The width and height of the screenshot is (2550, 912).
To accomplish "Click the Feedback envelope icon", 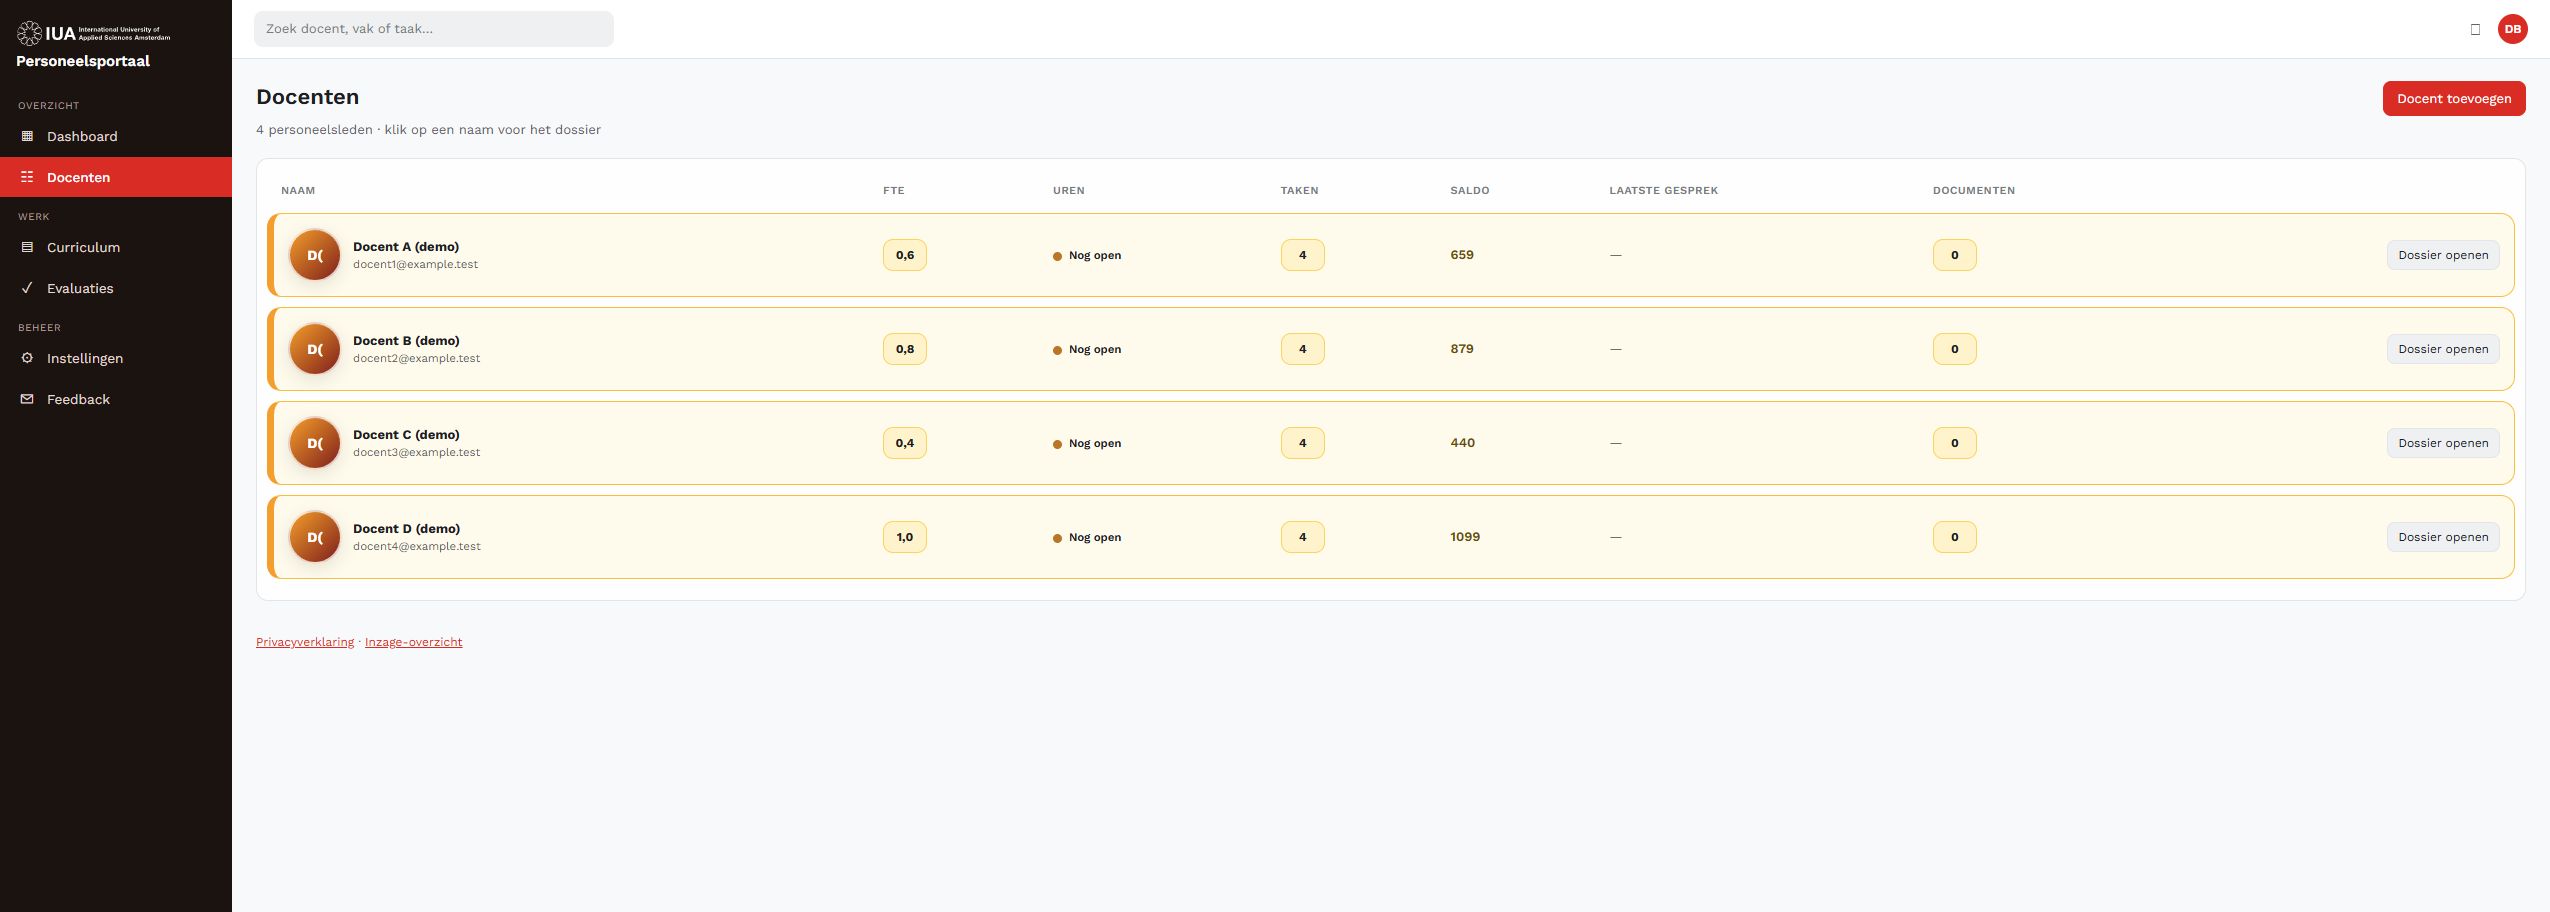I will (27, 399).
